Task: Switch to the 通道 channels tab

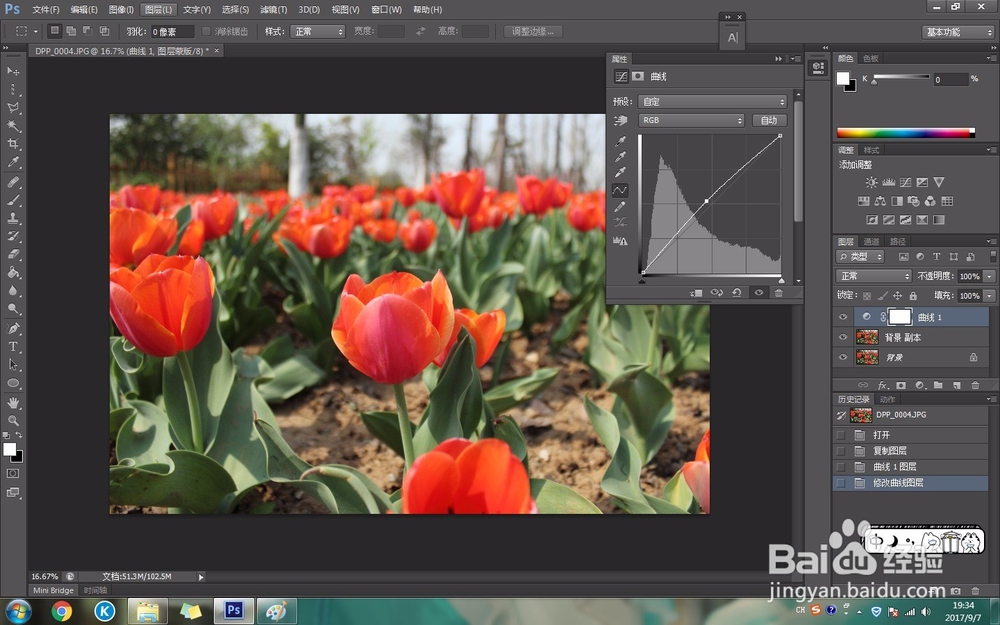Action: [871, 241]
